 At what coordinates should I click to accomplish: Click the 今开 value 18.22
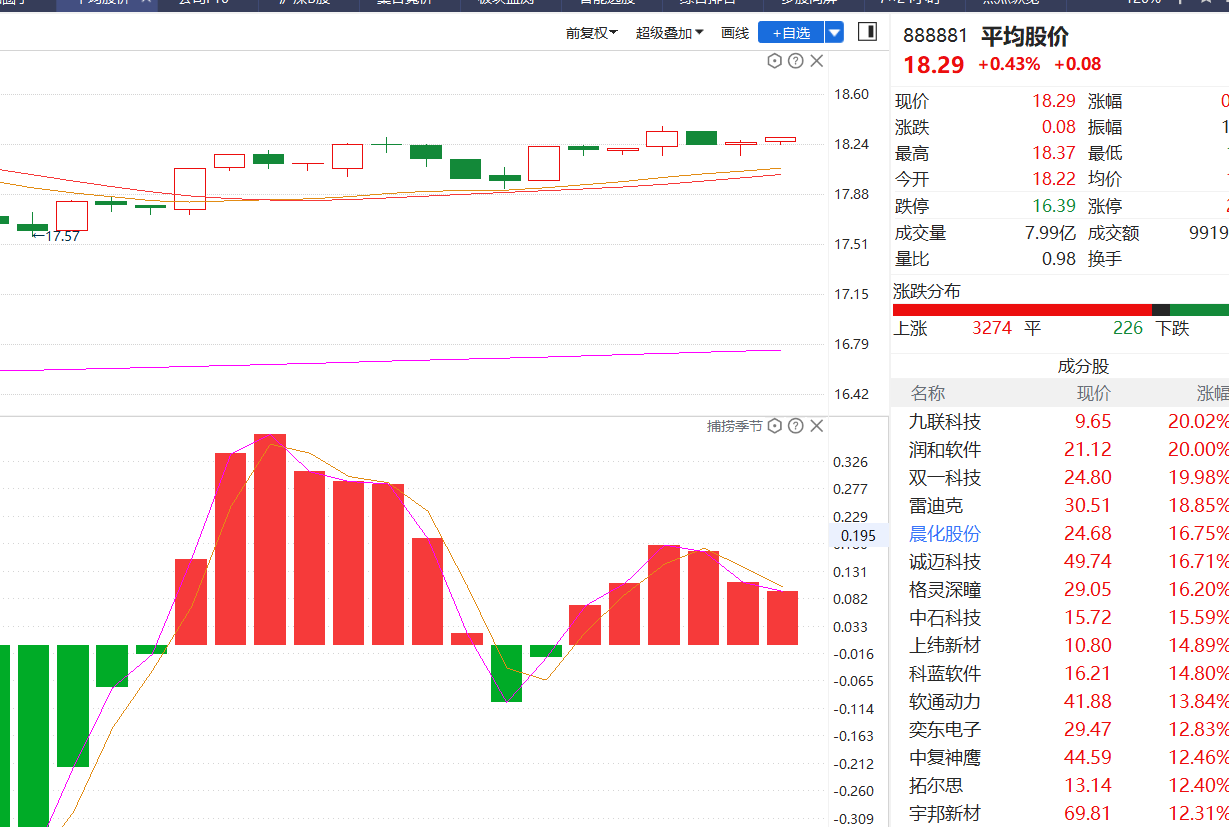pyautogui.click(x=1054, y=179)
